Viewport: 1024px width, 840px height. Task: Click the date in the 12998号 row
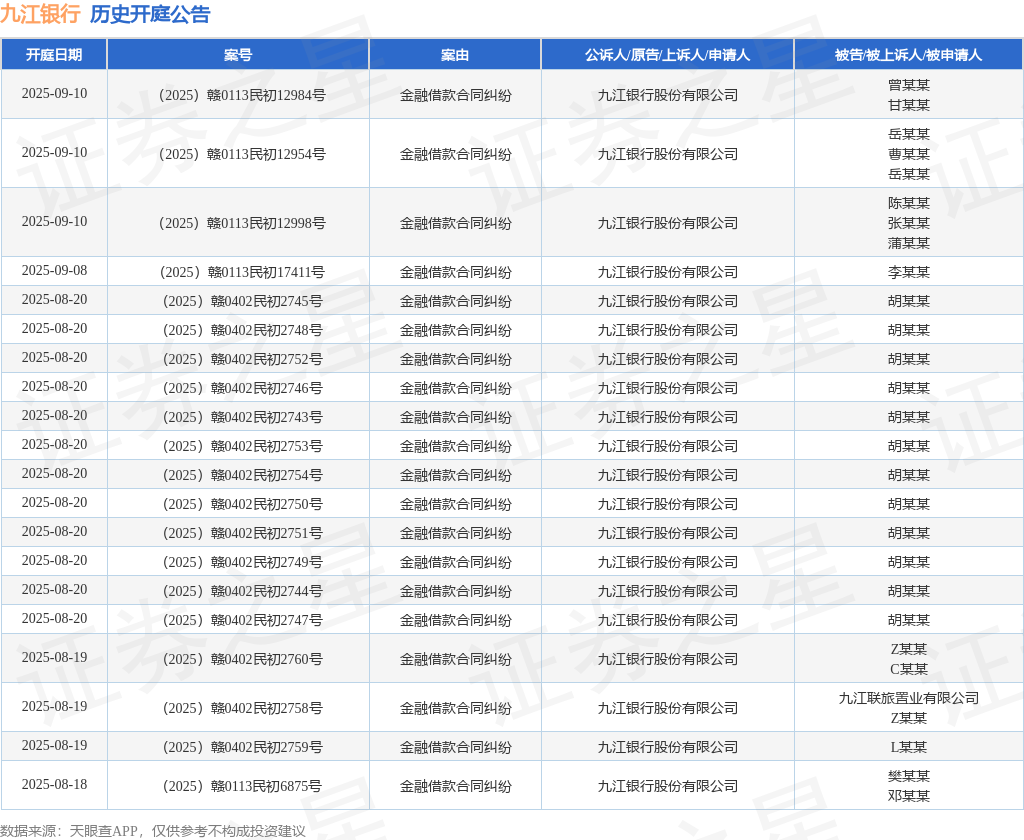pos(54,221)
